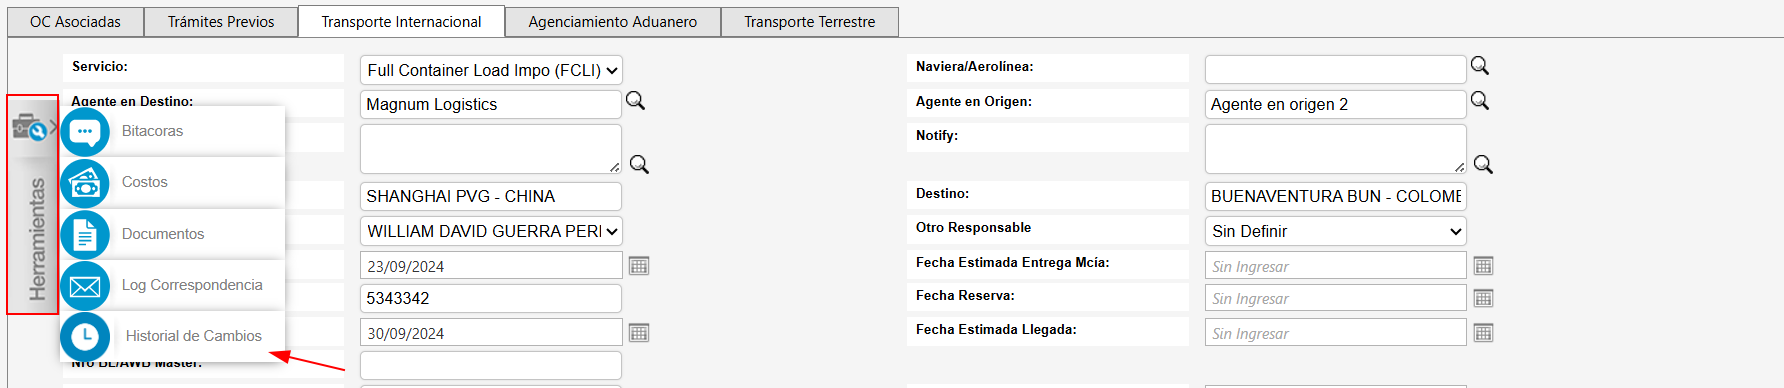This screenshot has height=388, width=1784.
Task: Switch to the Transporte Terrestre tab
Action: click(x=810, y=22)
